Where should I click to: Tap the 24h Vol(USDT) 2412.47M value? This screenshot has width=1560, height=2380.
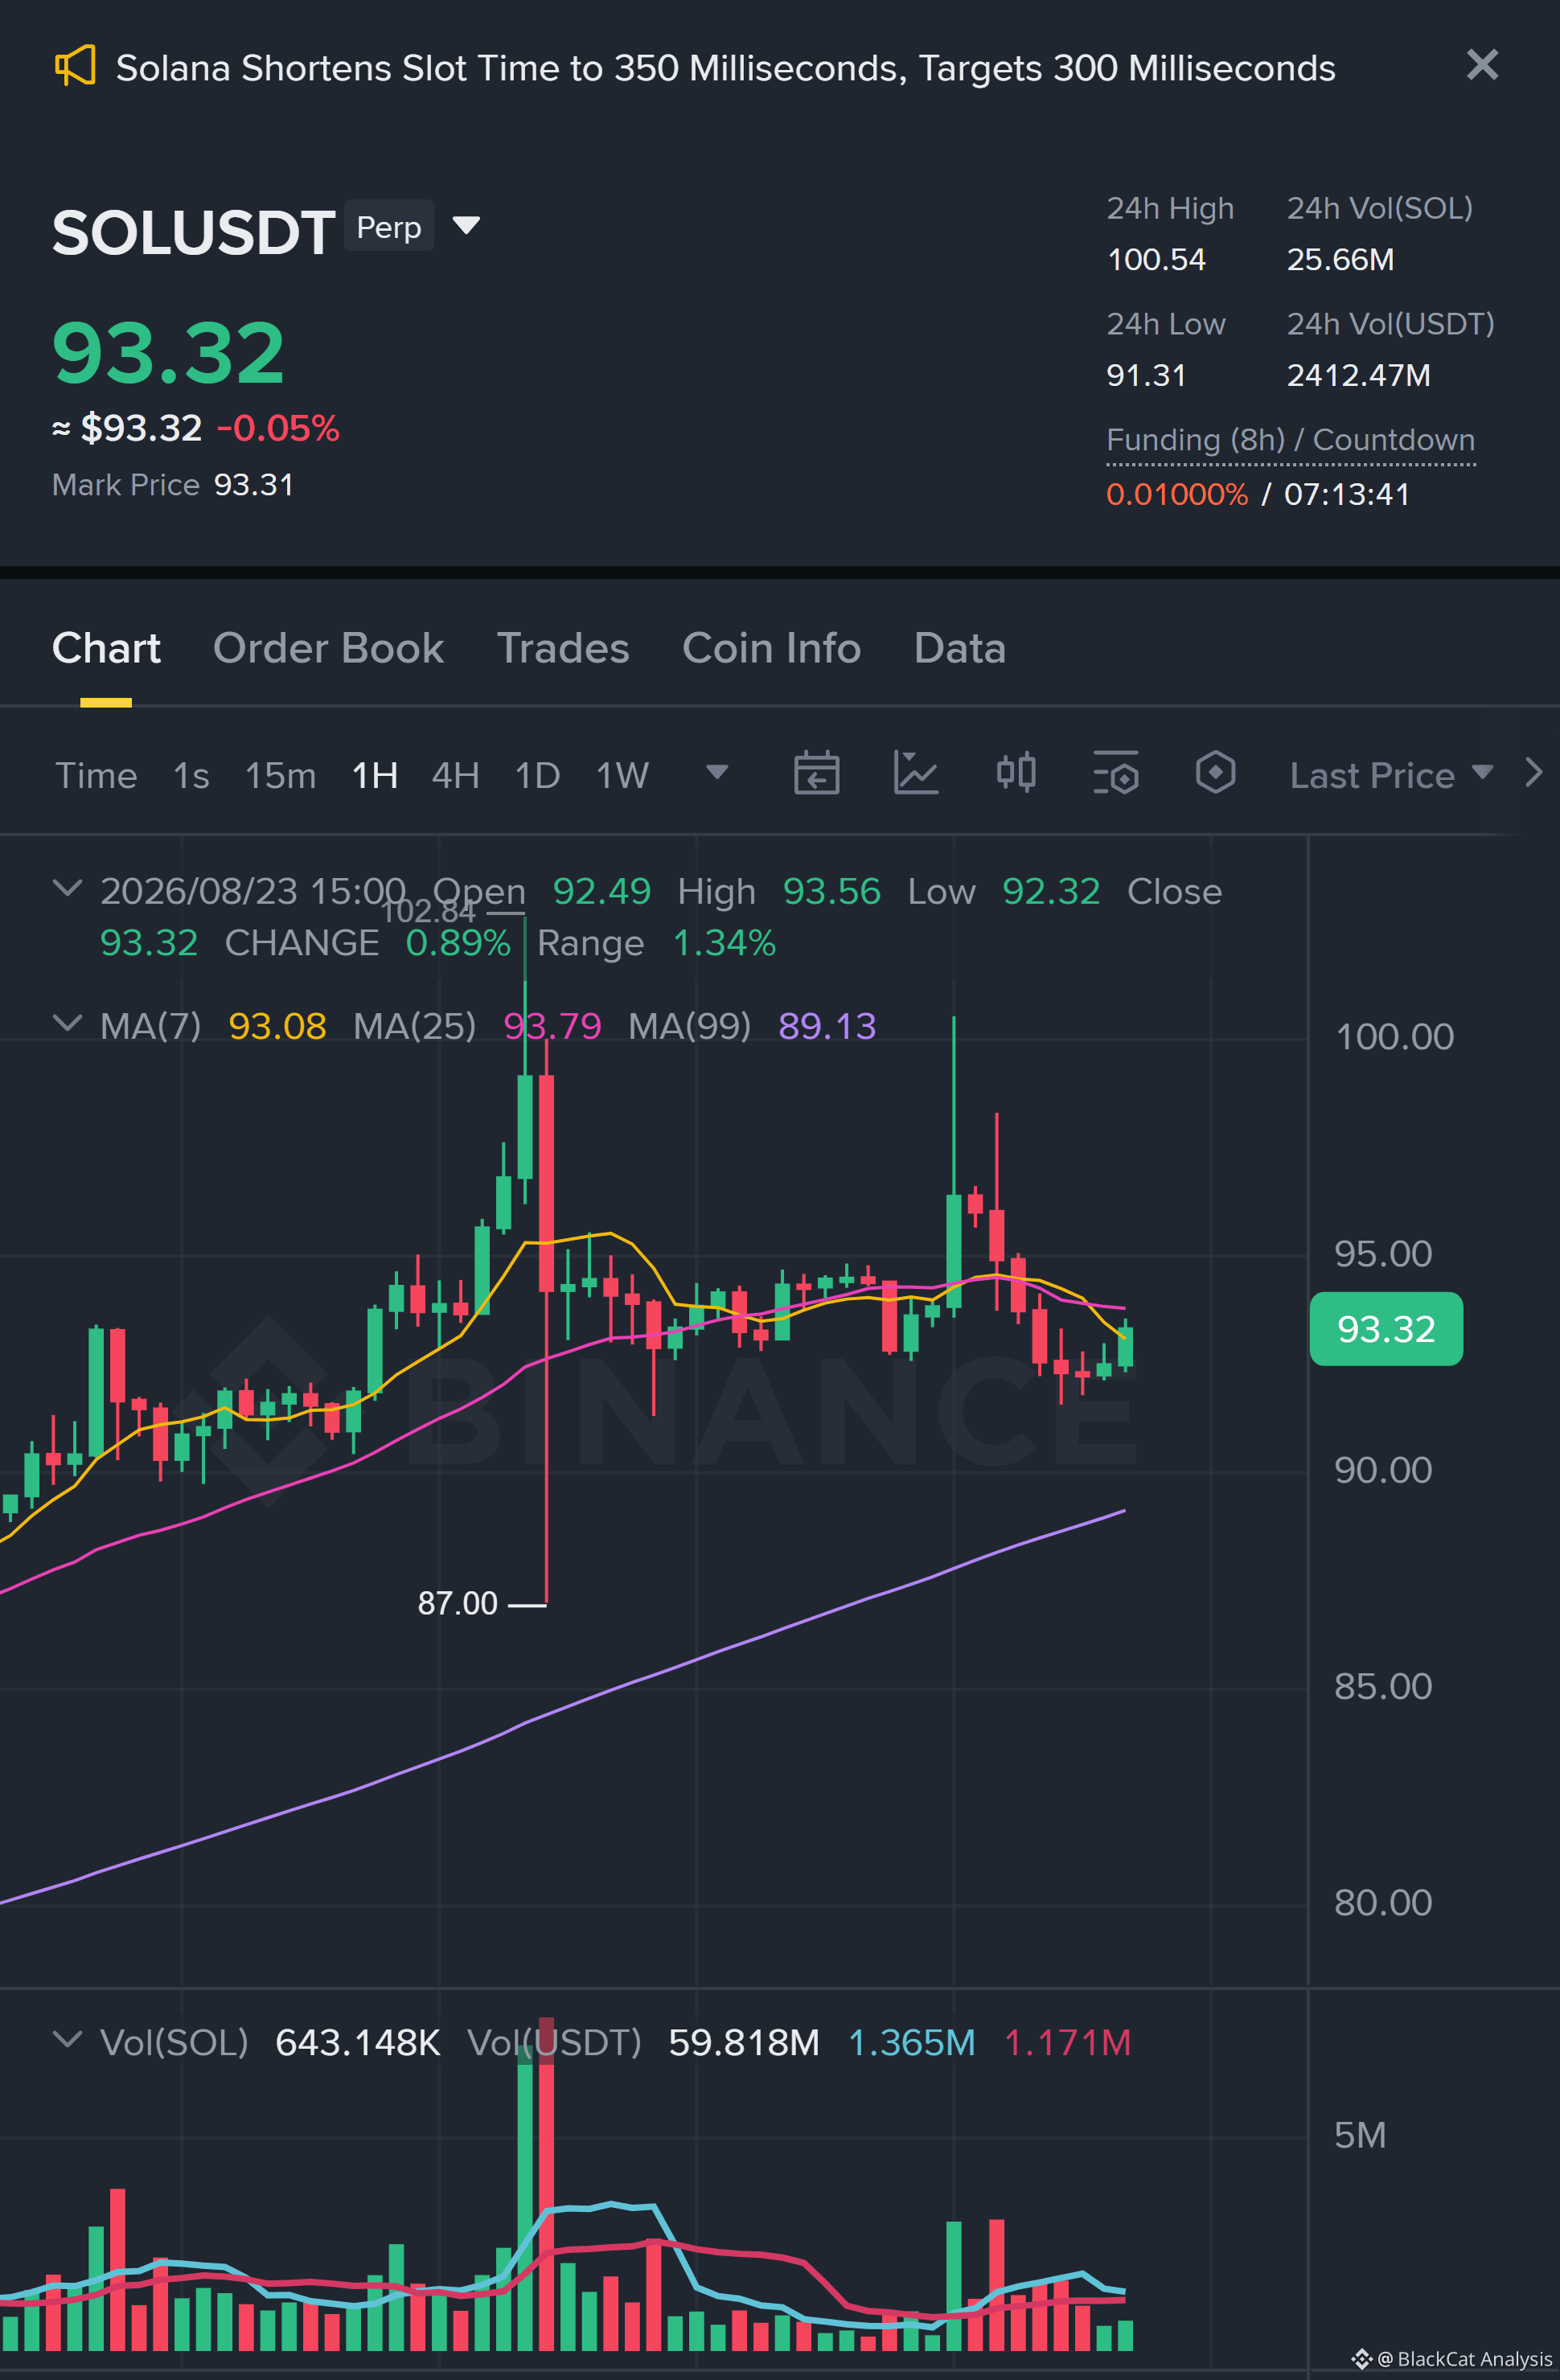pos(1358,376)
